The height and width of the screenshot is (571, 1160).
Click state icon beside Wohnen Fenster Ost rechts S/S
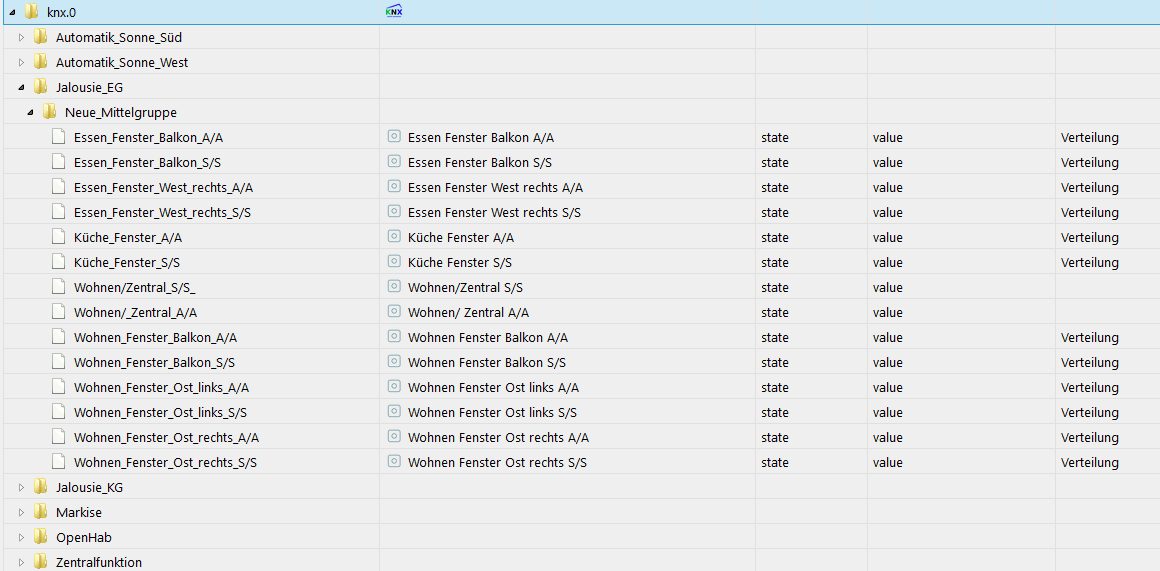[394, 462]
